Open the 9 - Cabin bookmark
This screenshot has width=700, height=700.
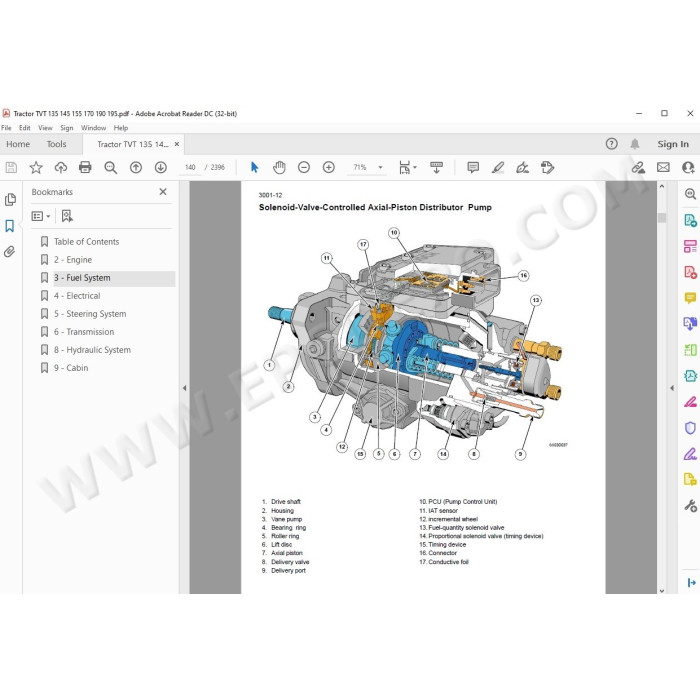(71, 368)
